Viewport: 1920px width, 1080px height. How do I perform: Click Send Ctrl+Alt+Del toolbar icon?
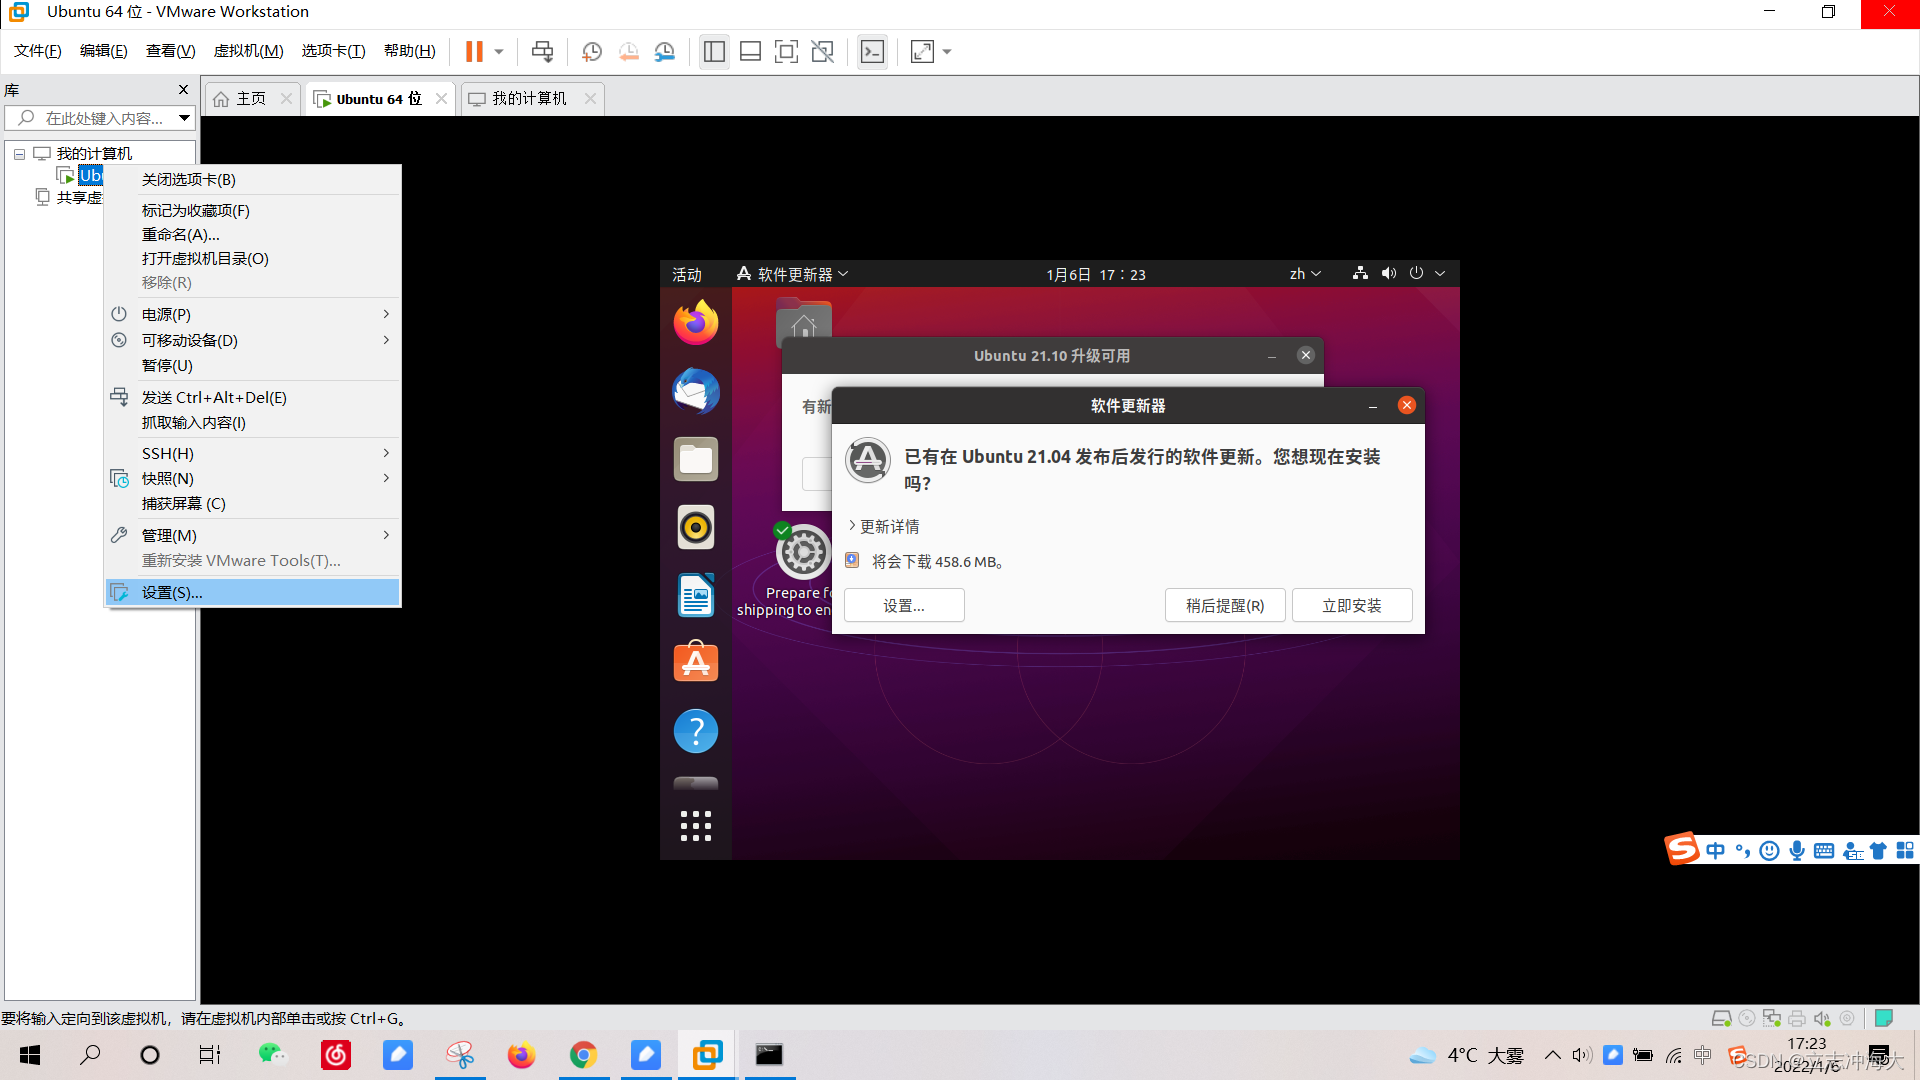542,51
